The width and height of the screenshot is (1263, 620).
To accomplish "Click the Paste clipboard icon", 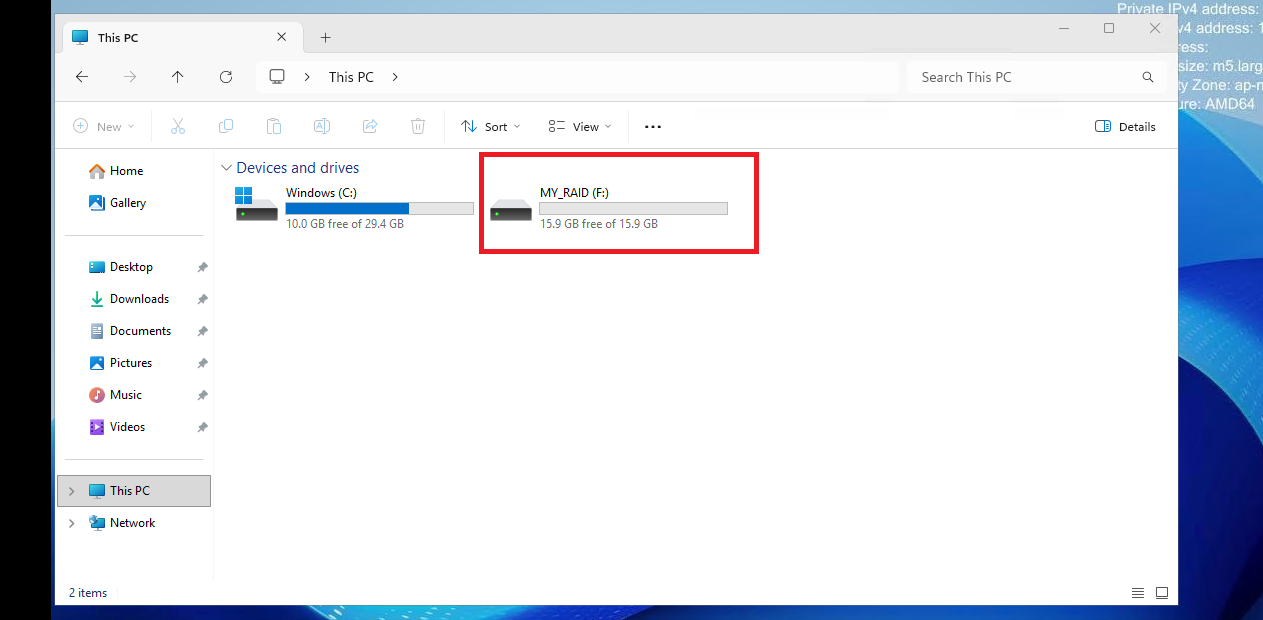I will pyautogui.click(x=274, y=126).
